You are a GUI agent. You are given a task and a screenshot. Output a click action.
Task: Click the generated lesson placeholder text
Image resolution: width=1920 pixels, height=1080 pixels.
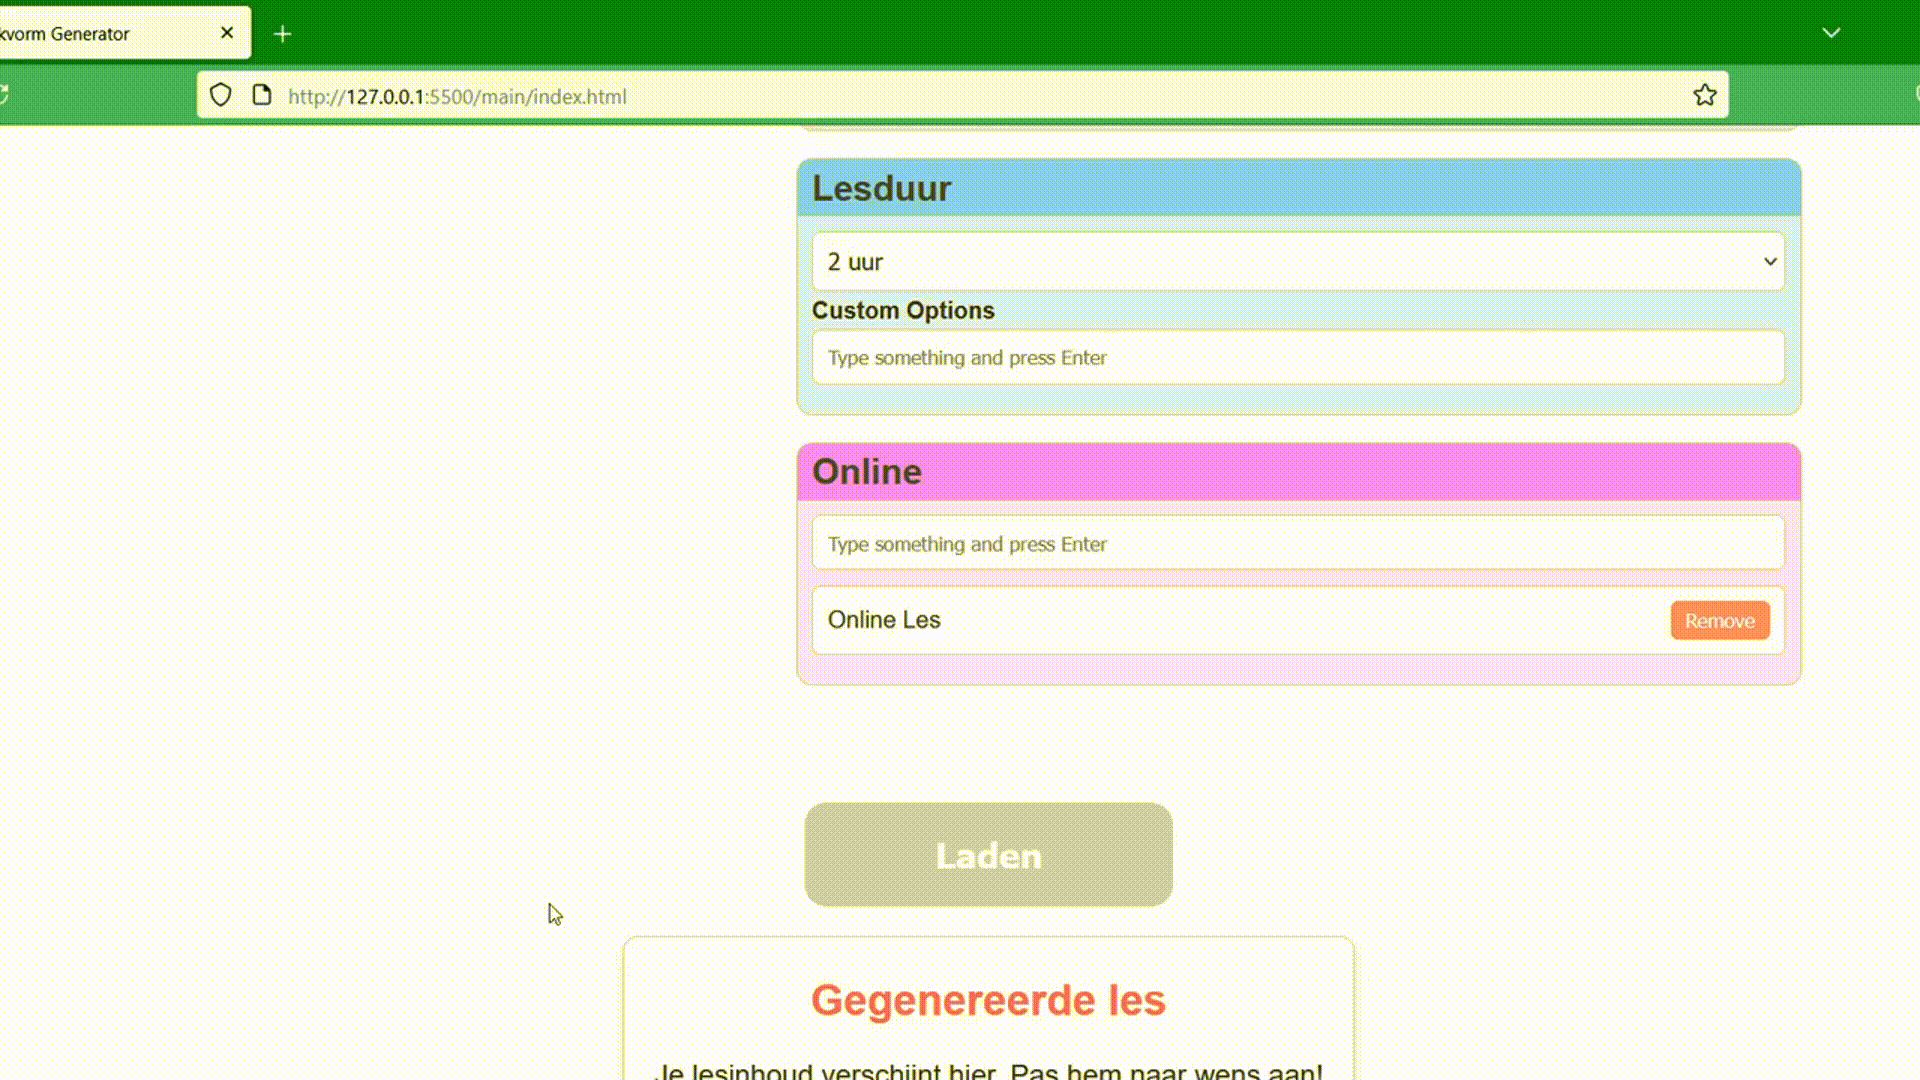988,1071
